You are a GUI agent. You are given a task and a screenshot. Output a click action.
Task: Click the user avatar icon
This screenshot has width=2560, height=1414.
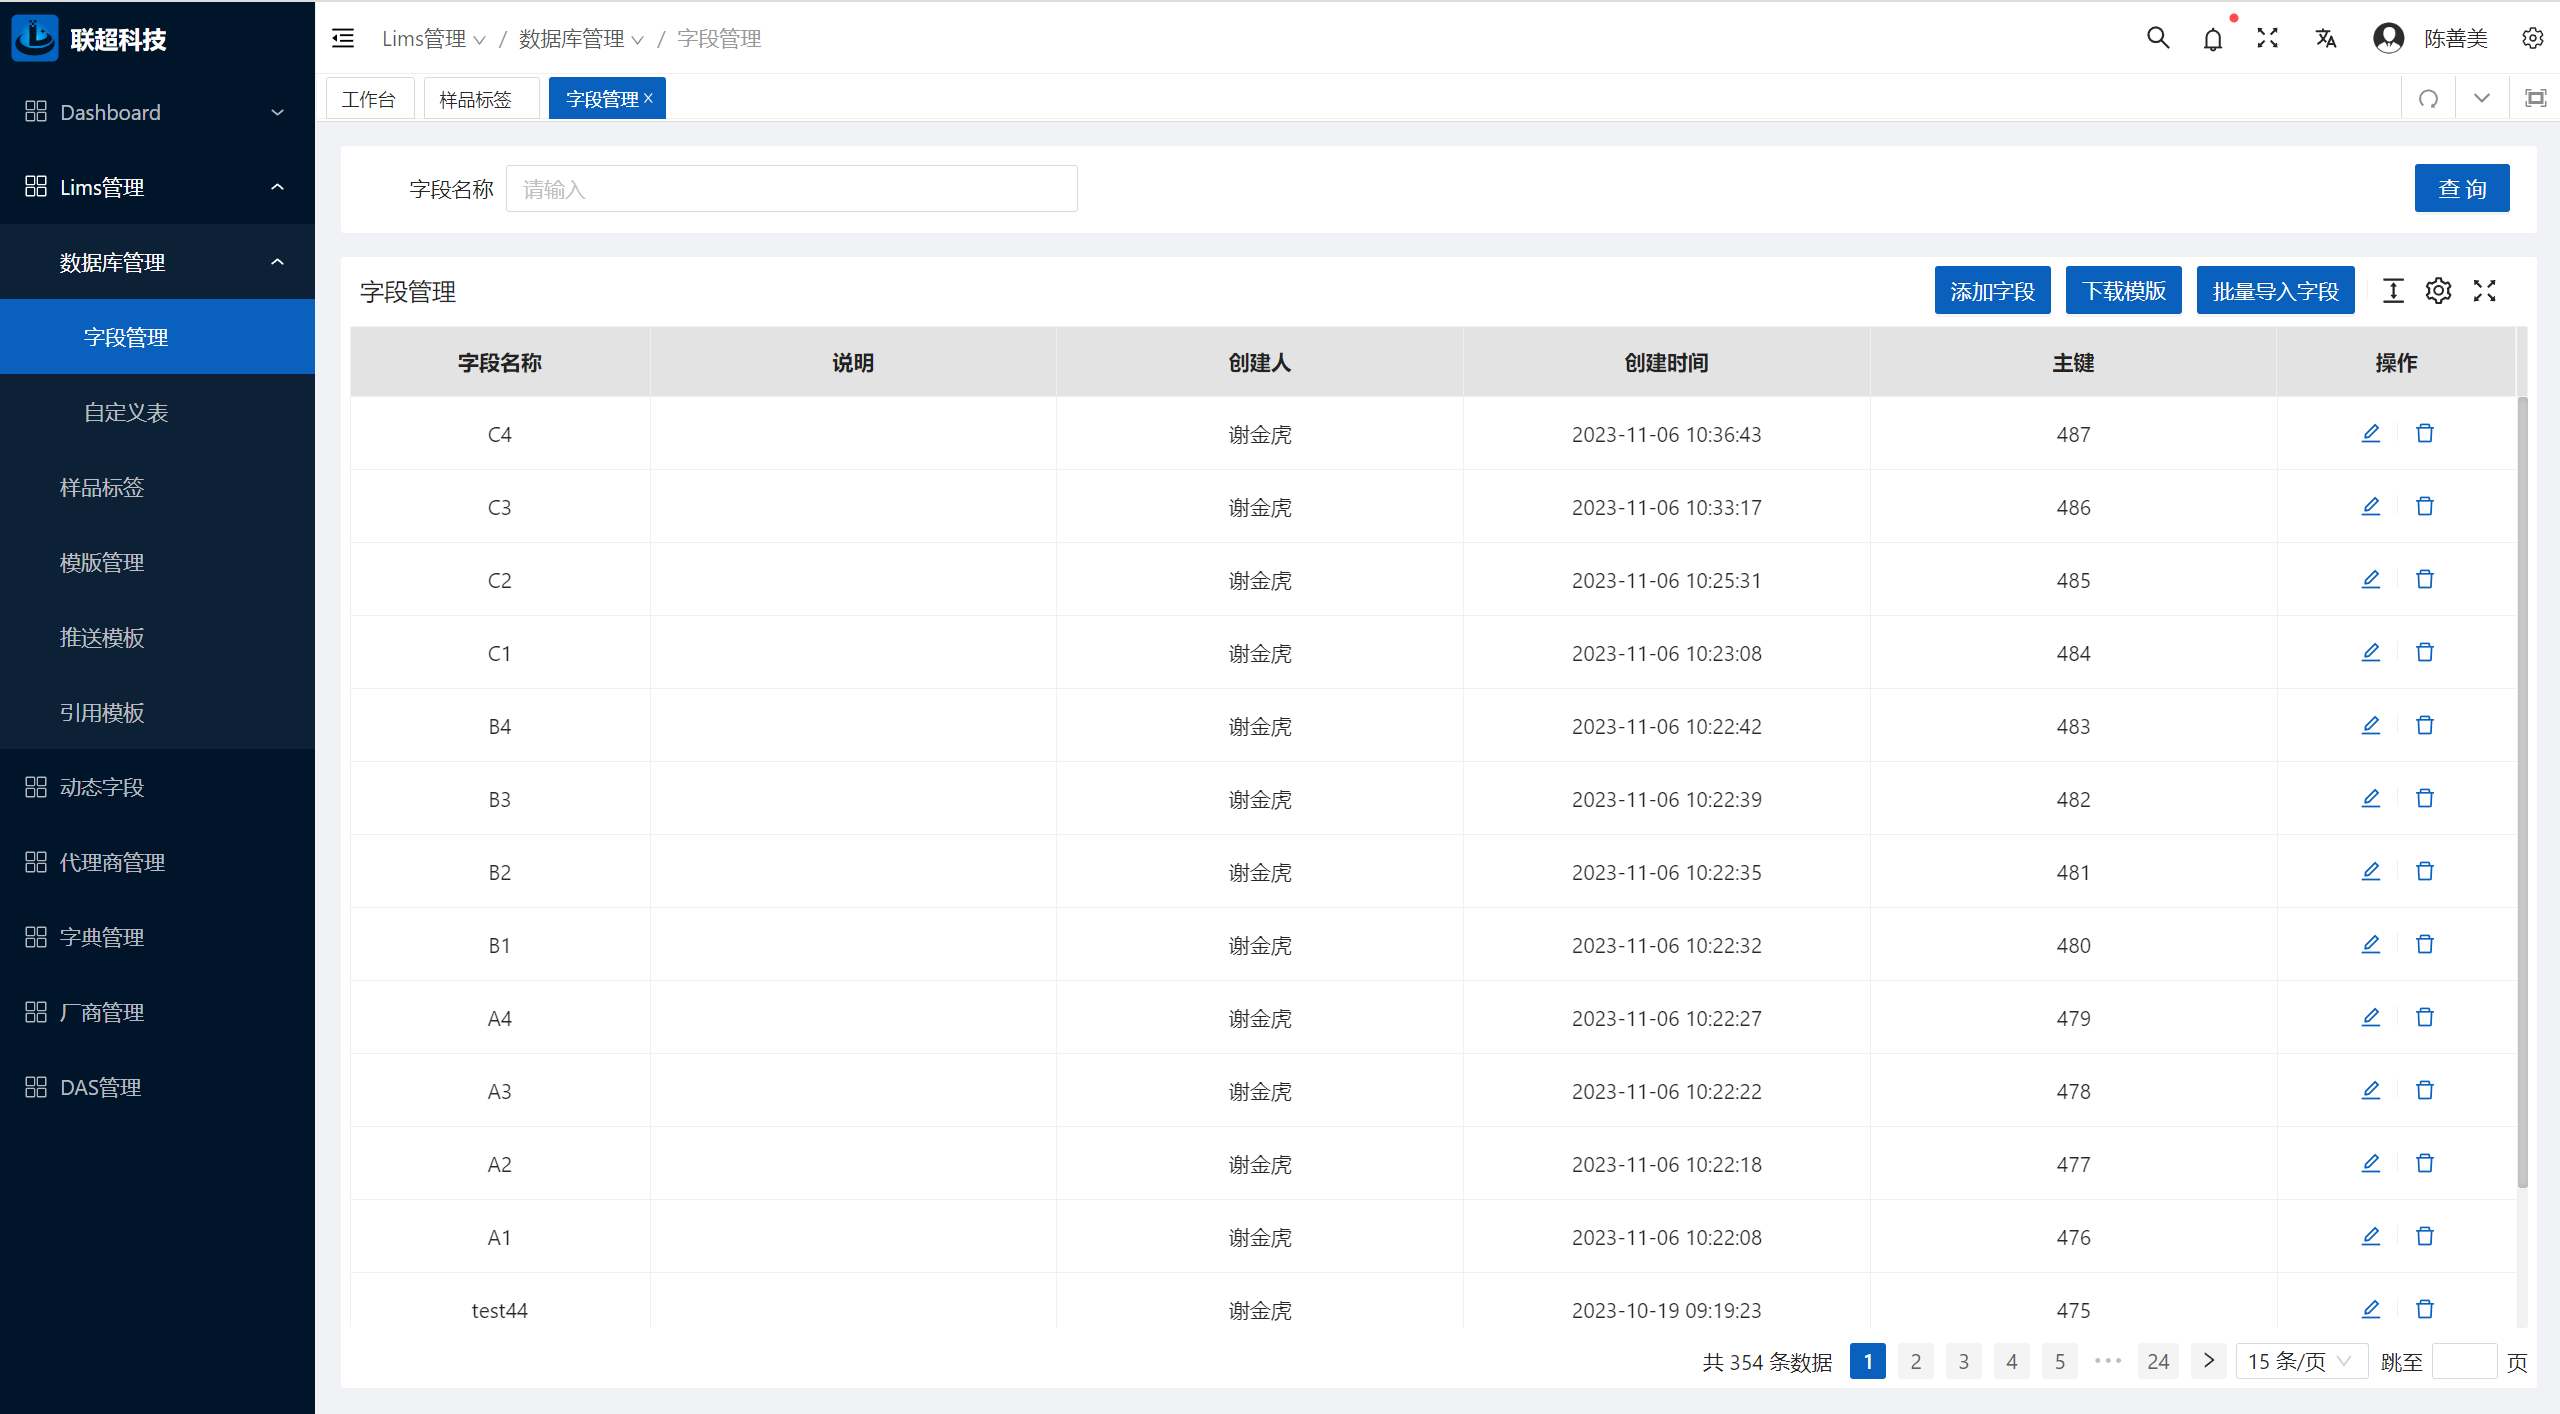click(x=2388, y=38)
